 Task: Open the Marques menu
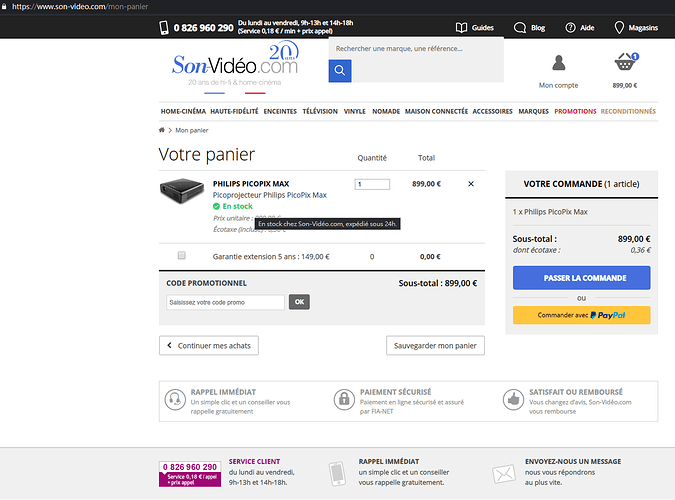point(534,112)
